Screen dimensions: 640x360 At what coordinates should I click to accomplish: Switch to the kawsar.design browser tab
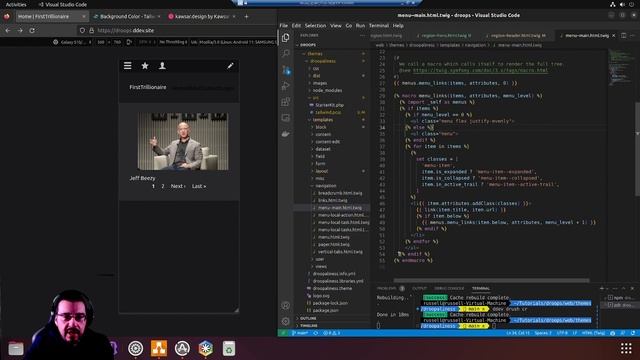[202, 17]
